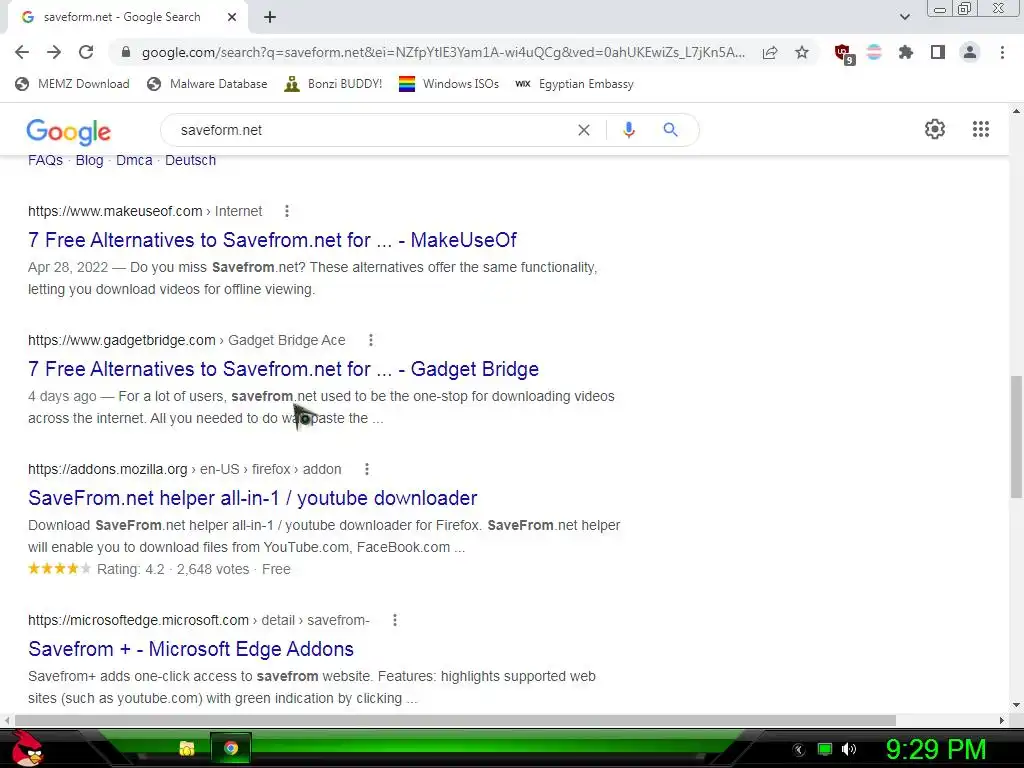Open more options for microsoftedge.microsoft.com result
Viewport: 1024px width, 768px height.
coord(394,620)
